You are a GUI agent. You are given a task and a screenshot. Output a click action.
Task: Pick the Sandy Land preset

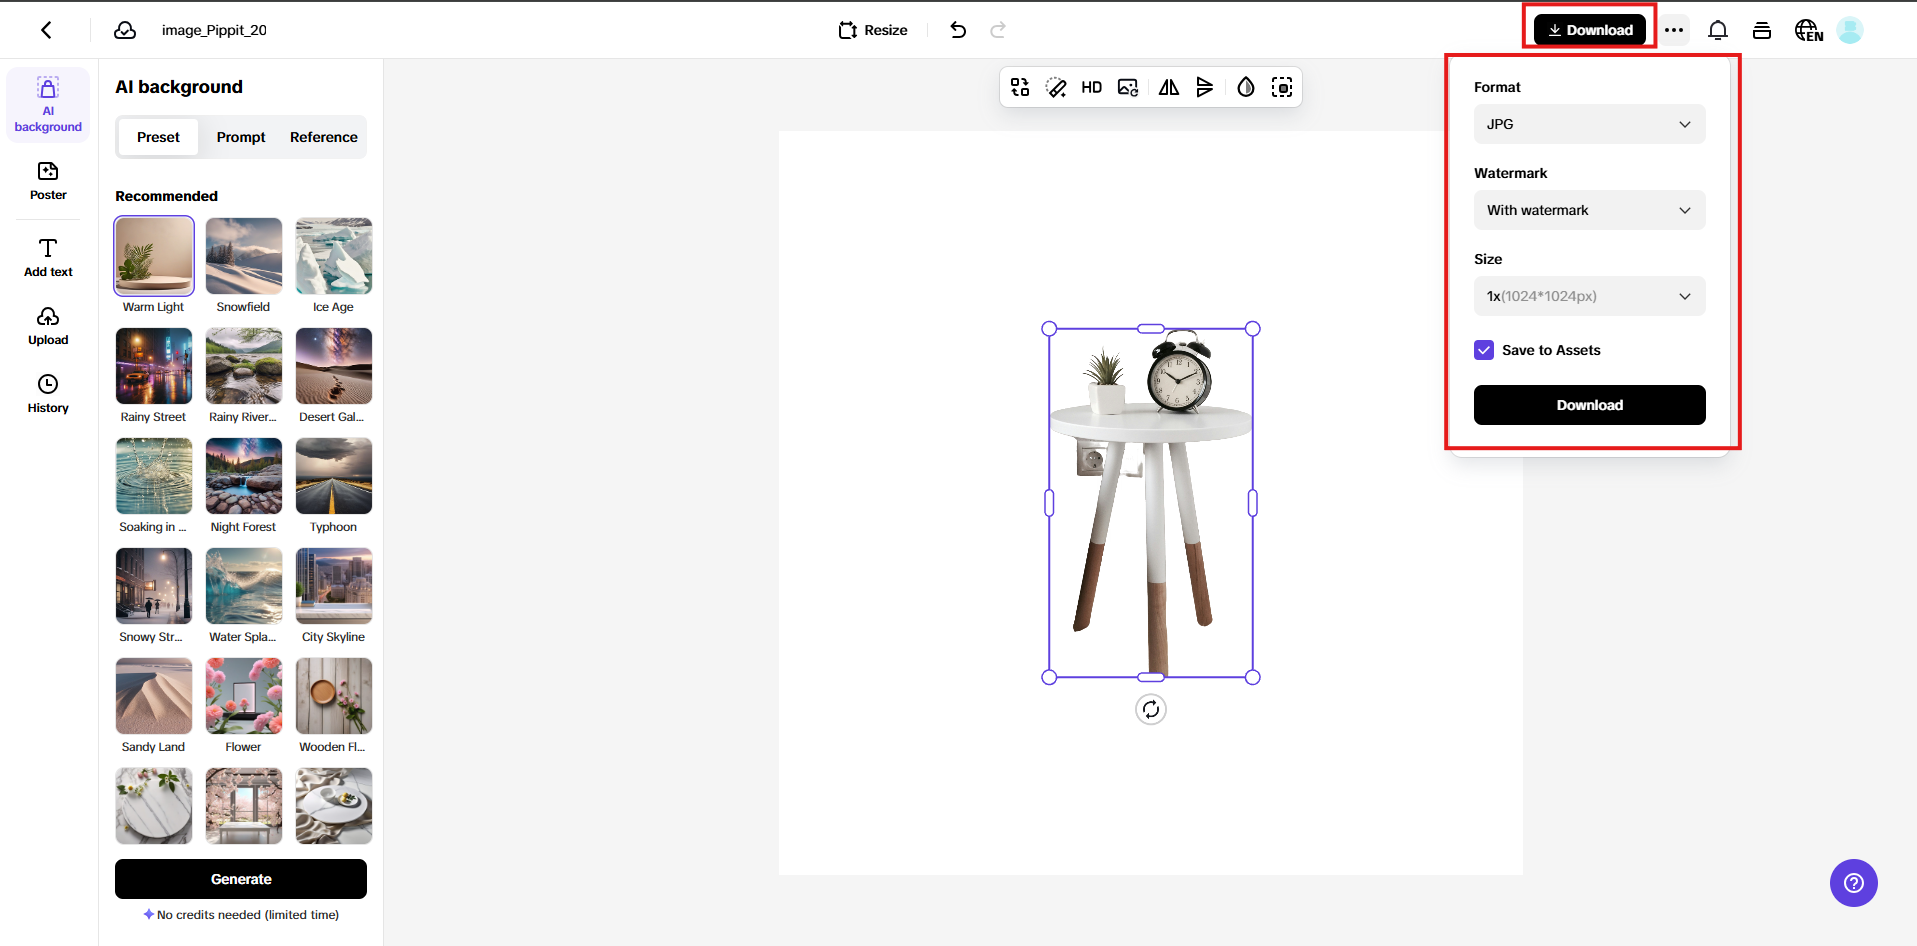tap(154, 696)
